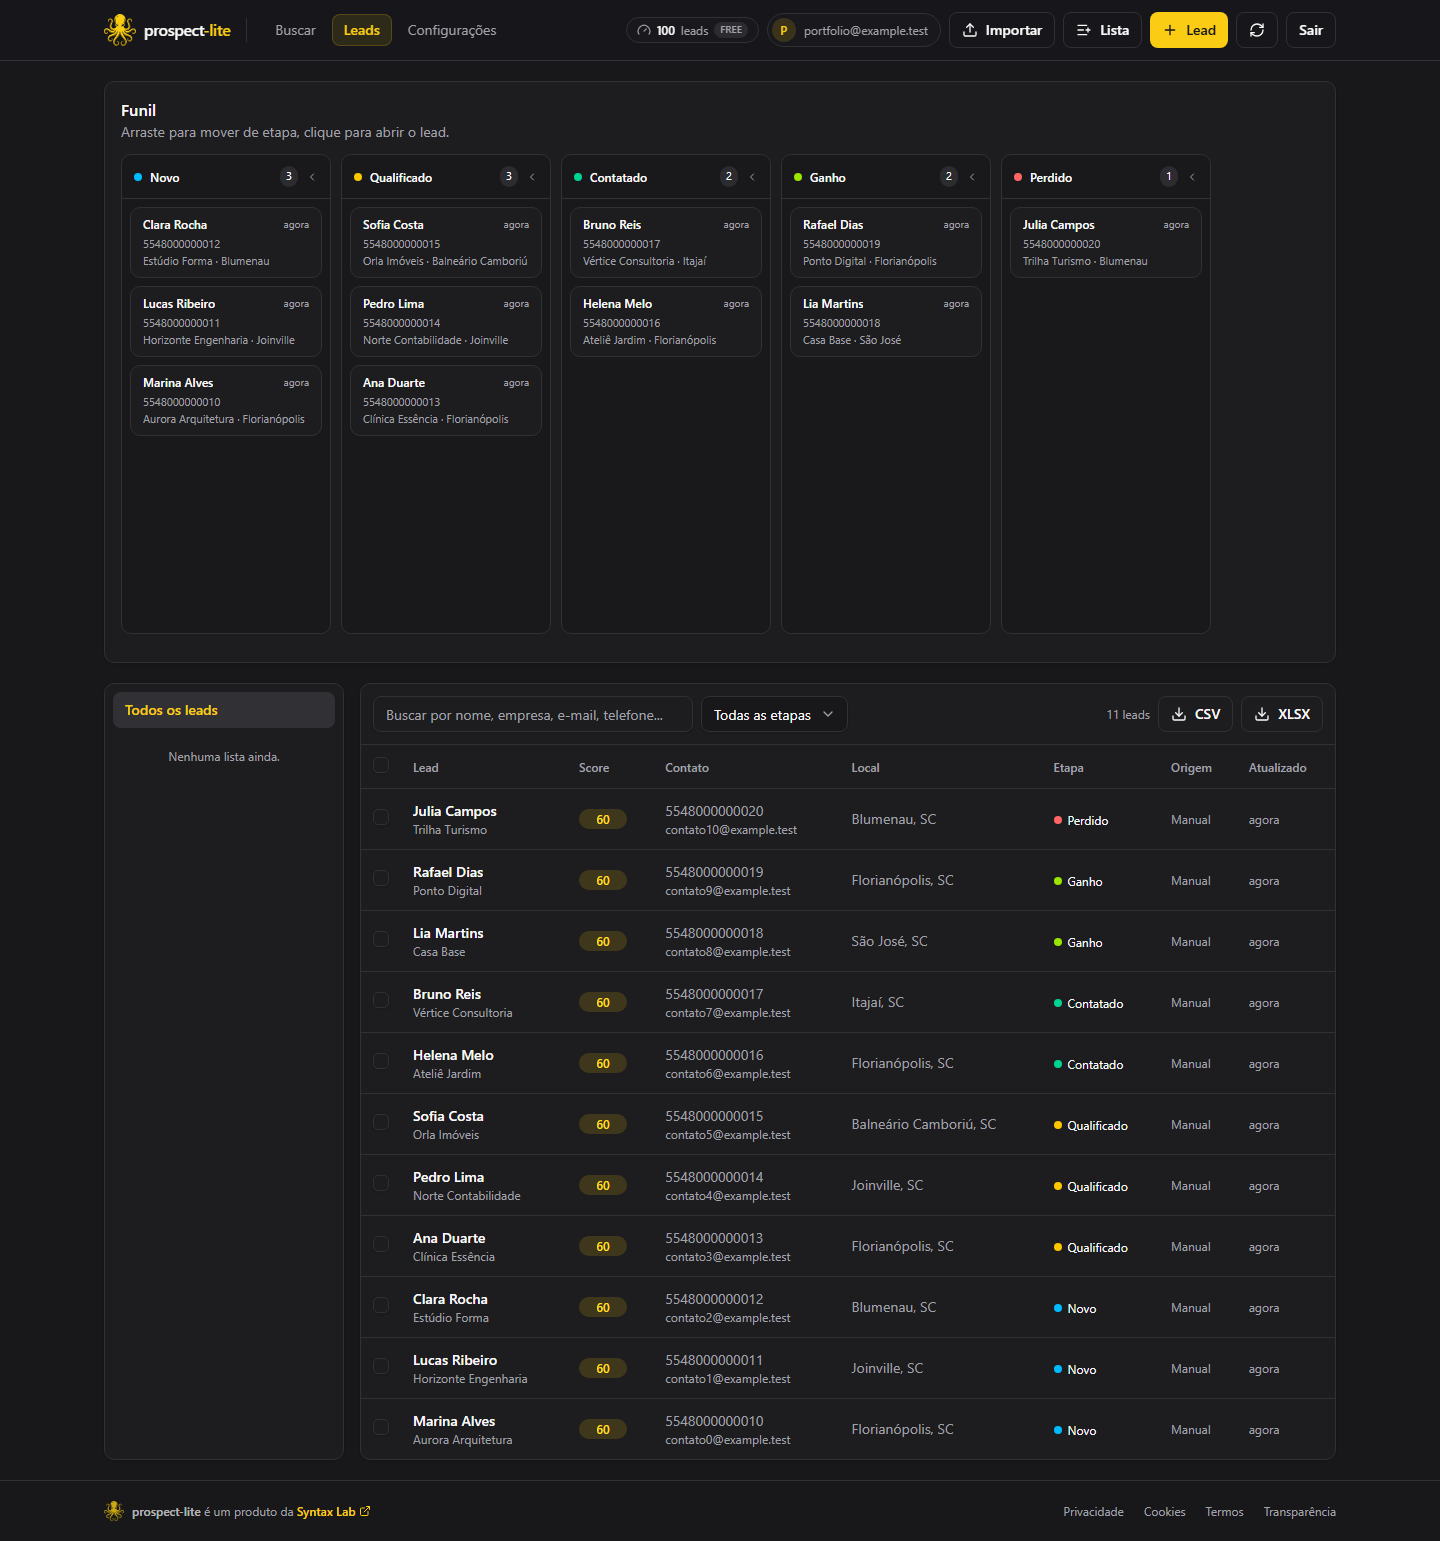The width and height of the screenshot is (1440, 1541).
Task: Collapse the Contatado funnel column
Action: [752, 177]
